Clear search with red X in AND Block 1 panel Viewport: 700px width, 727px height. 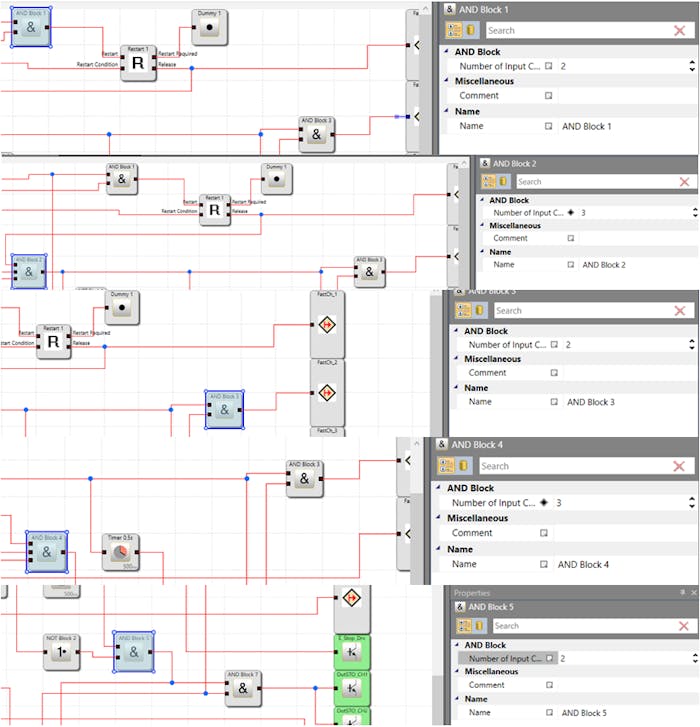[x=679, y=31]
